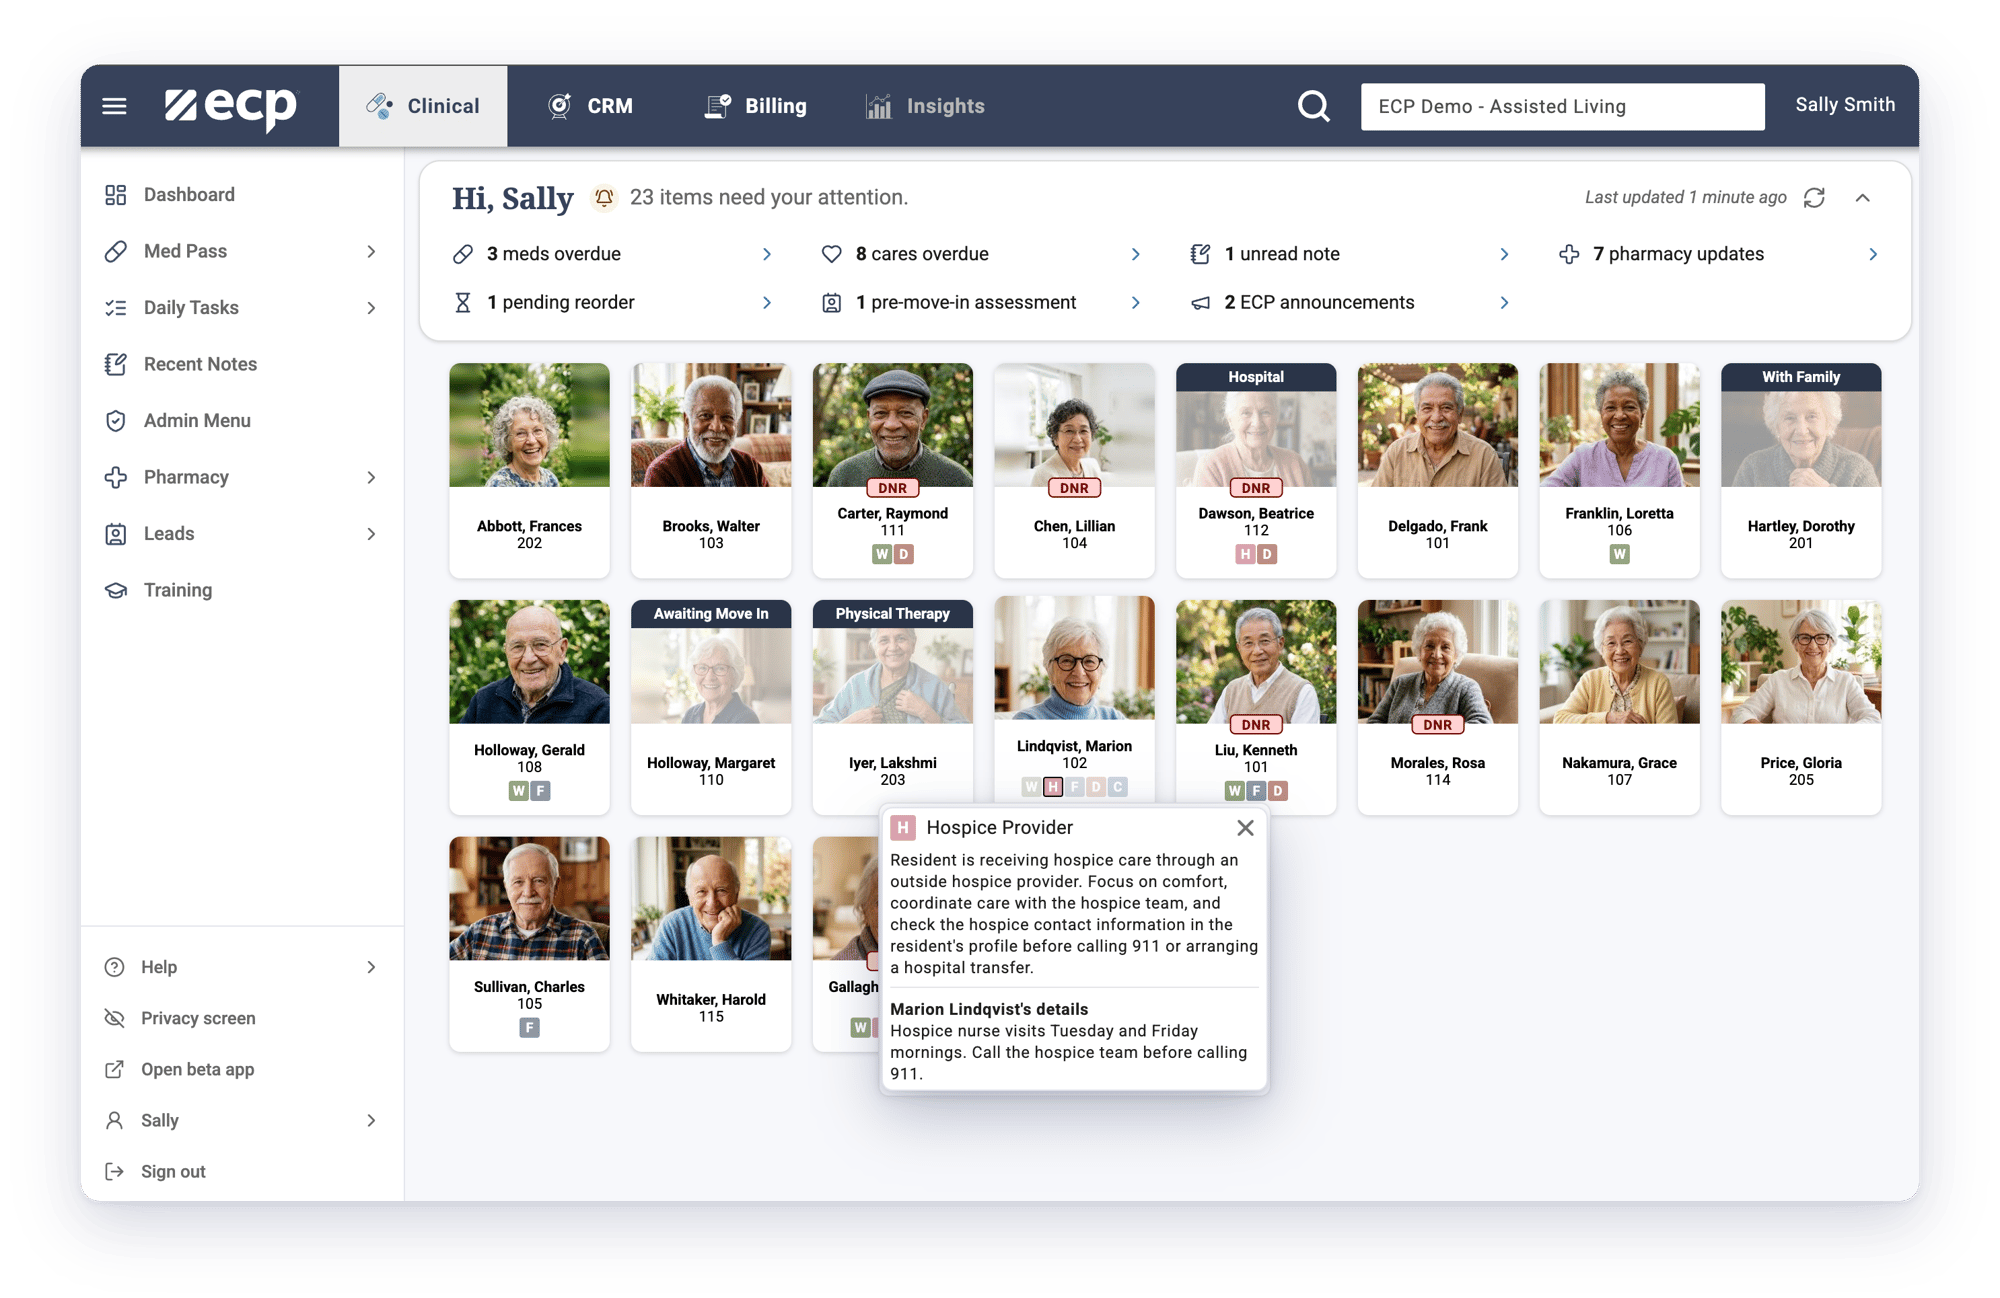Open the beta app link
The height and width of the screenshot is (1298, 2000).
(242, 1069)
